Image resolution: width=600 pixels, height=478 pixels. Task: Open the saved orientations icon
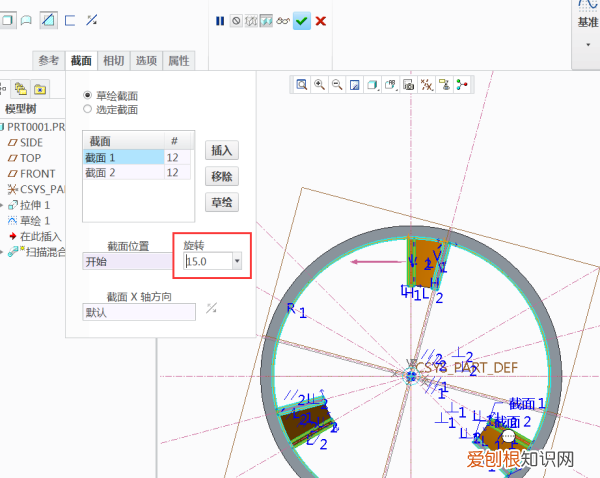pos(390,85)
